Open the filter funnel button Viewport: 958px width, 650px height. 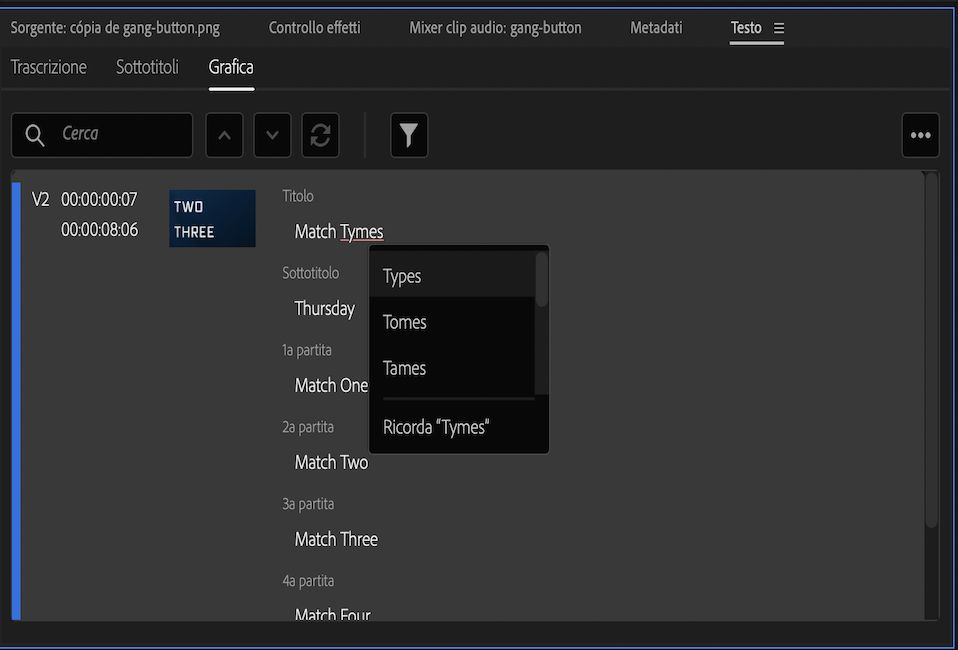(x=409, y=135)
